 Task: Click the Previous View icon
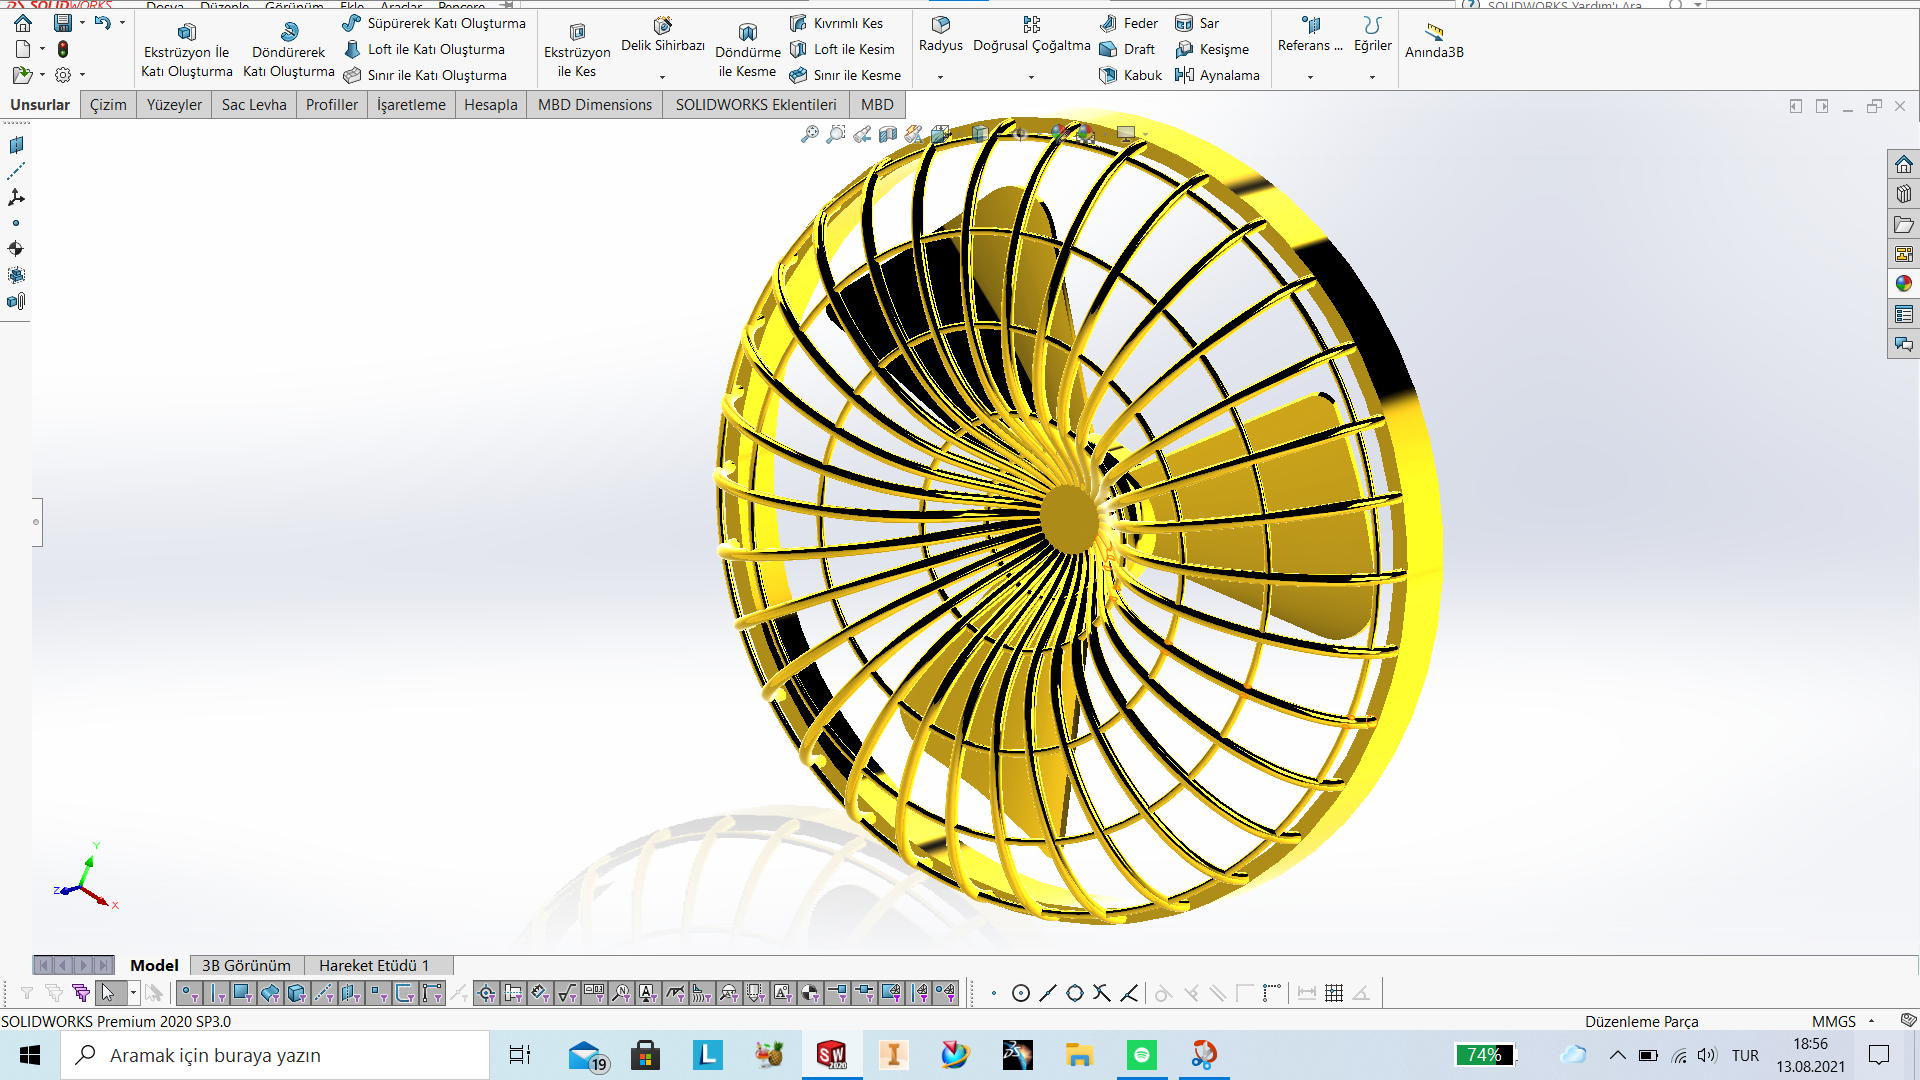[862, 134]
